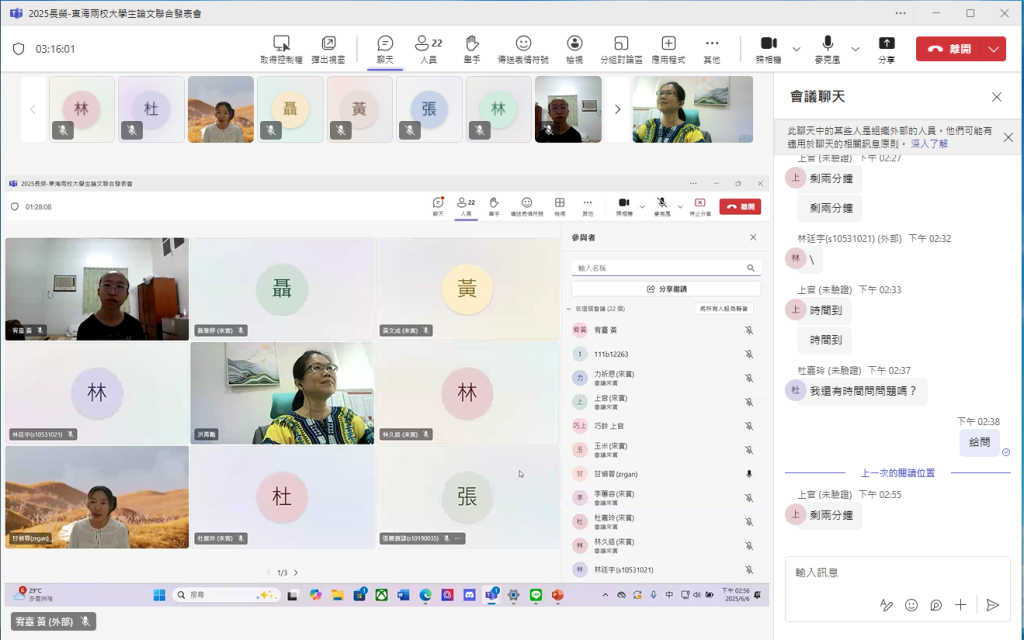Click the shield security icon beside timer
The height and width of the screenshot is (640, 1024).
point(18,49)
